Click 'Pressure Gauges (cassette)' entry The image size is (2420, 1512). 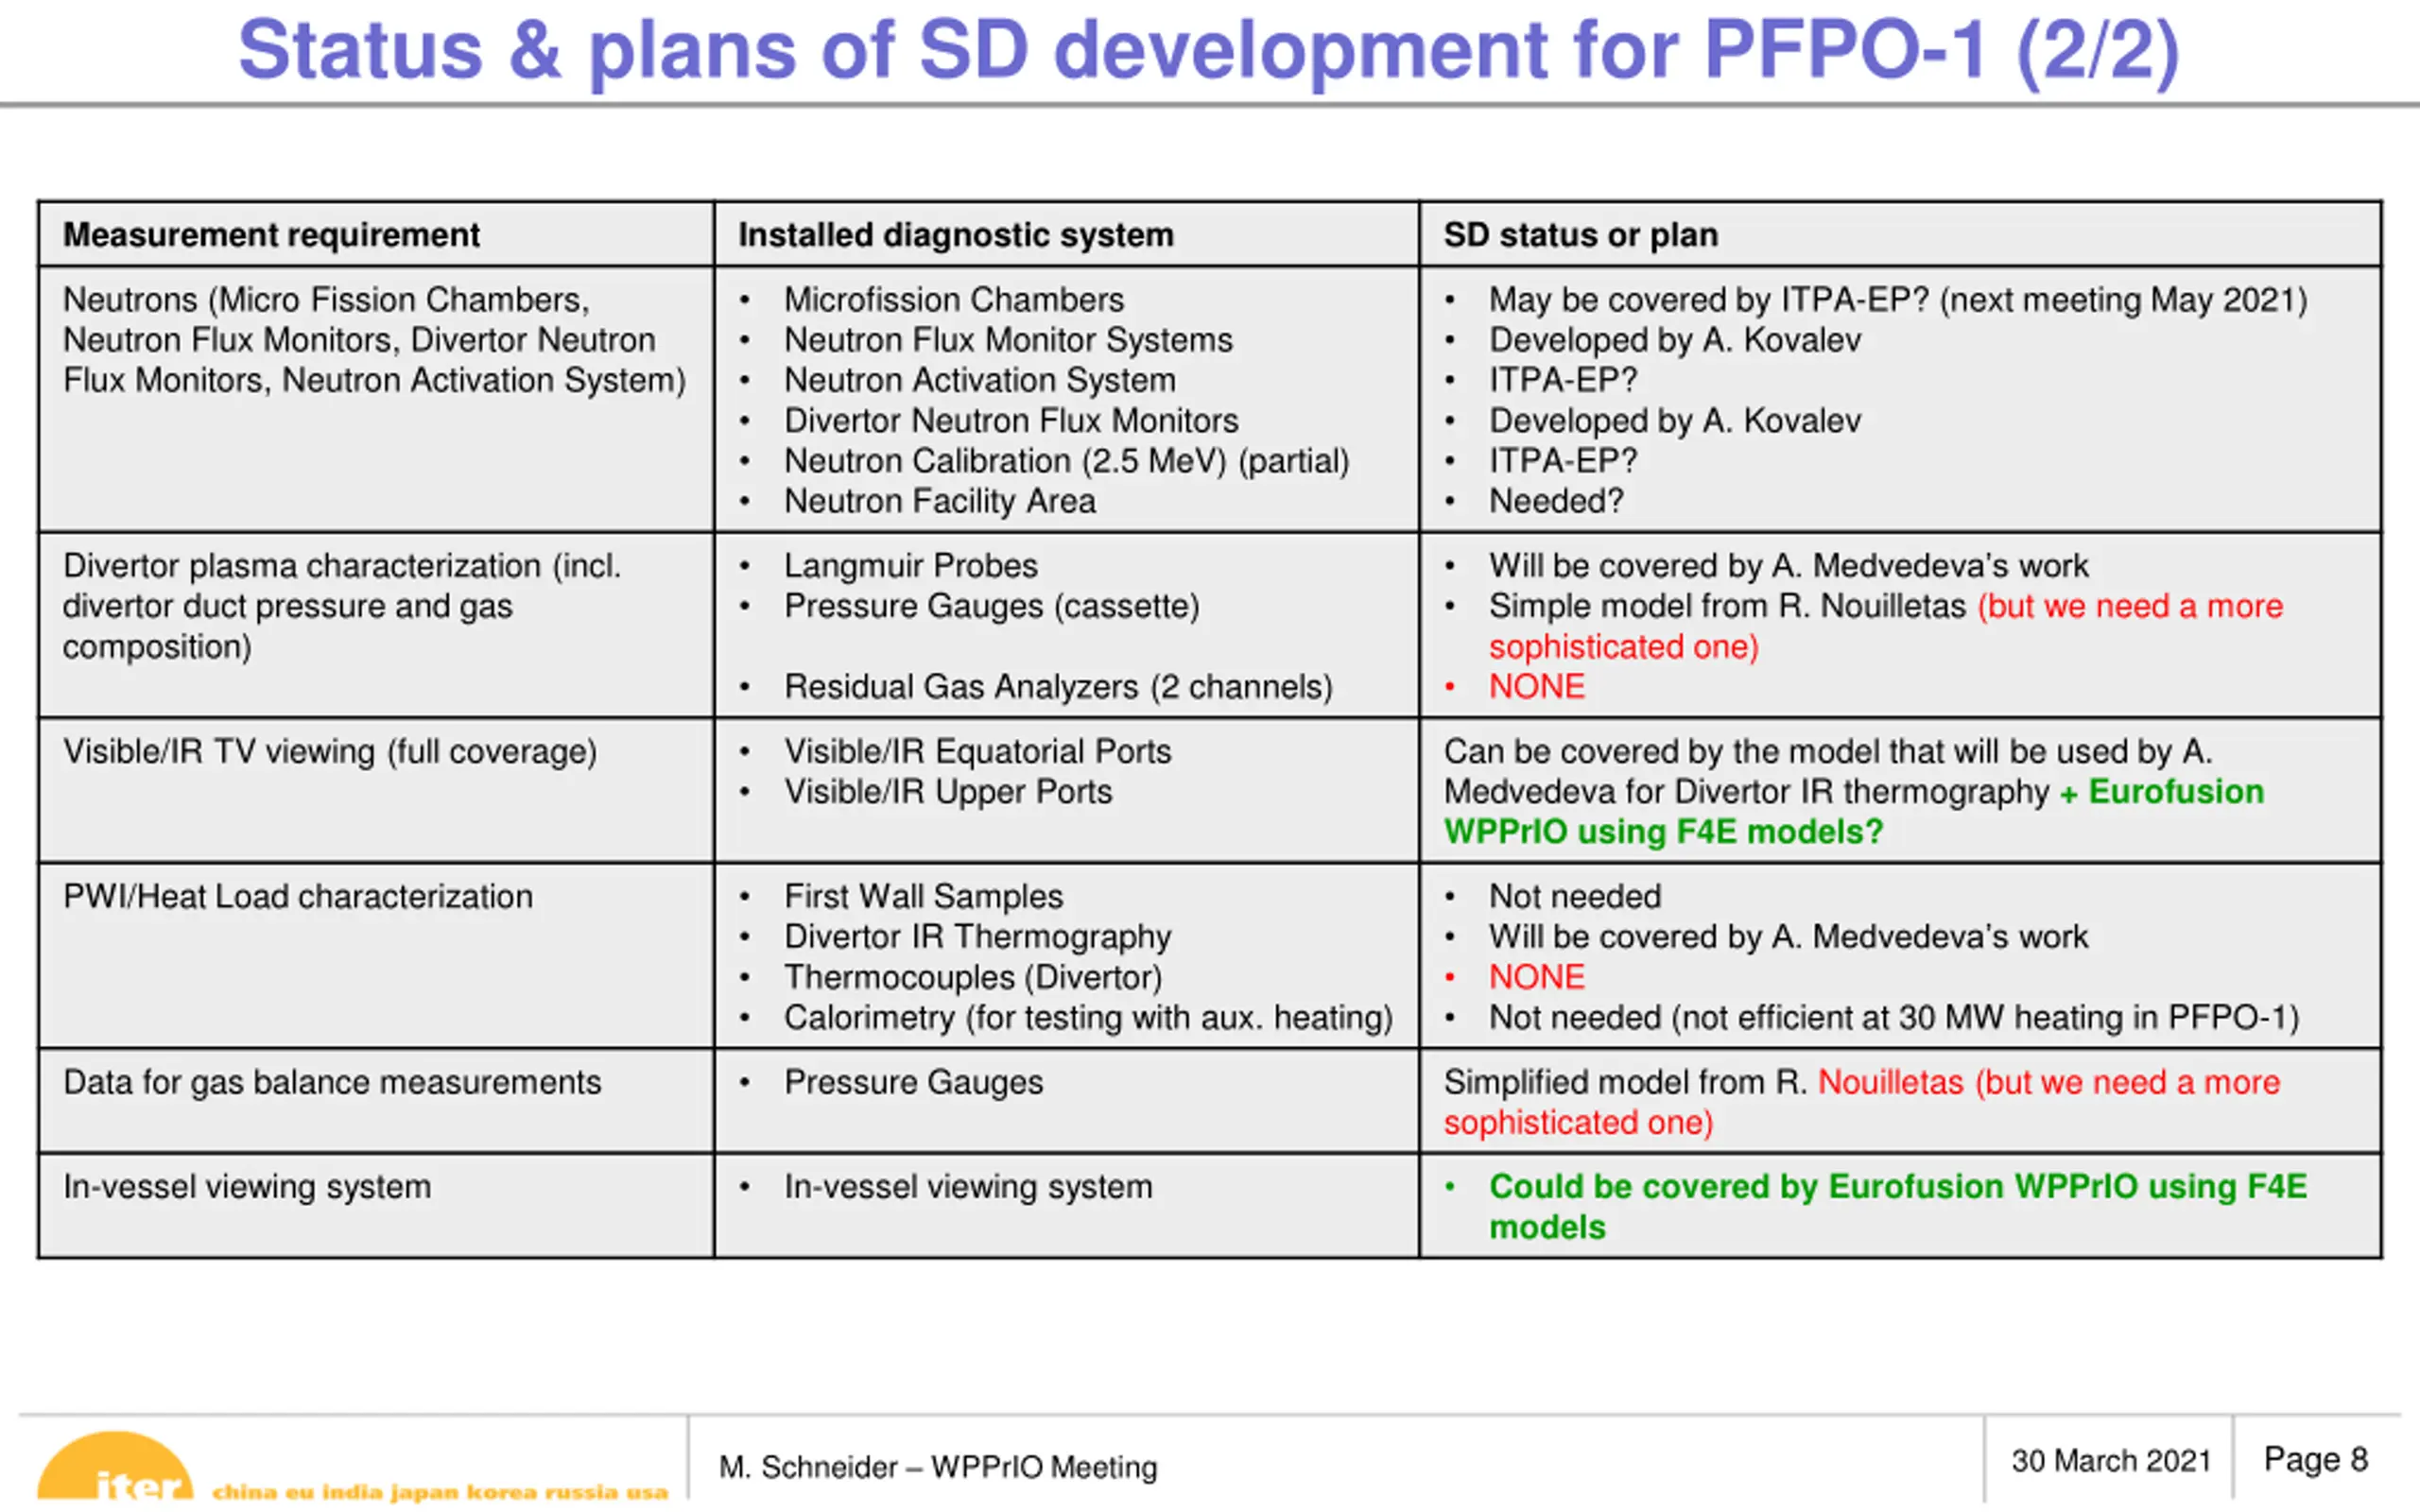click(x=991, y=606)
